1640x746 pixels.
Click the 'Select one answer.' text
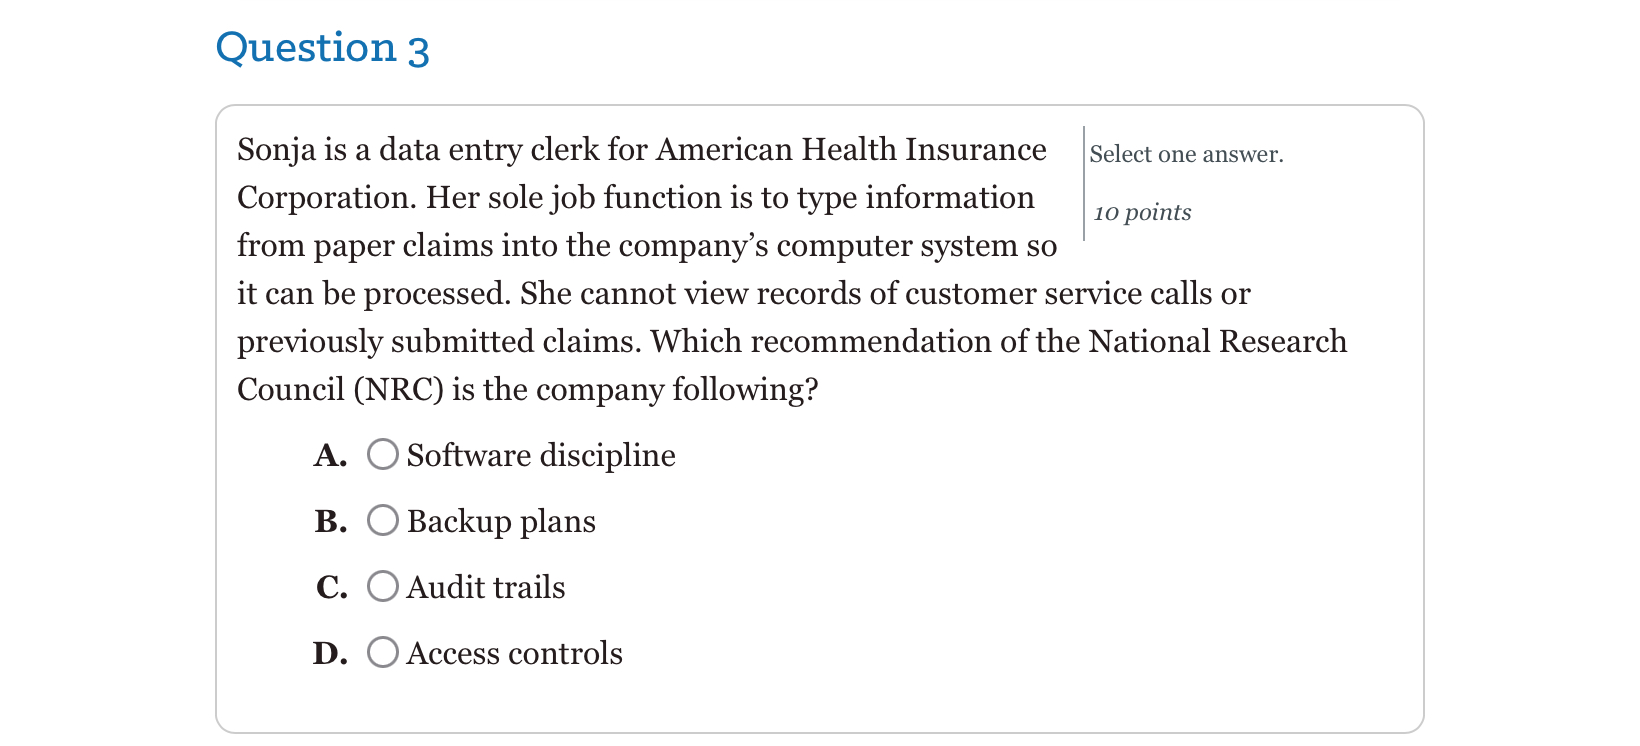point(1187,154)
